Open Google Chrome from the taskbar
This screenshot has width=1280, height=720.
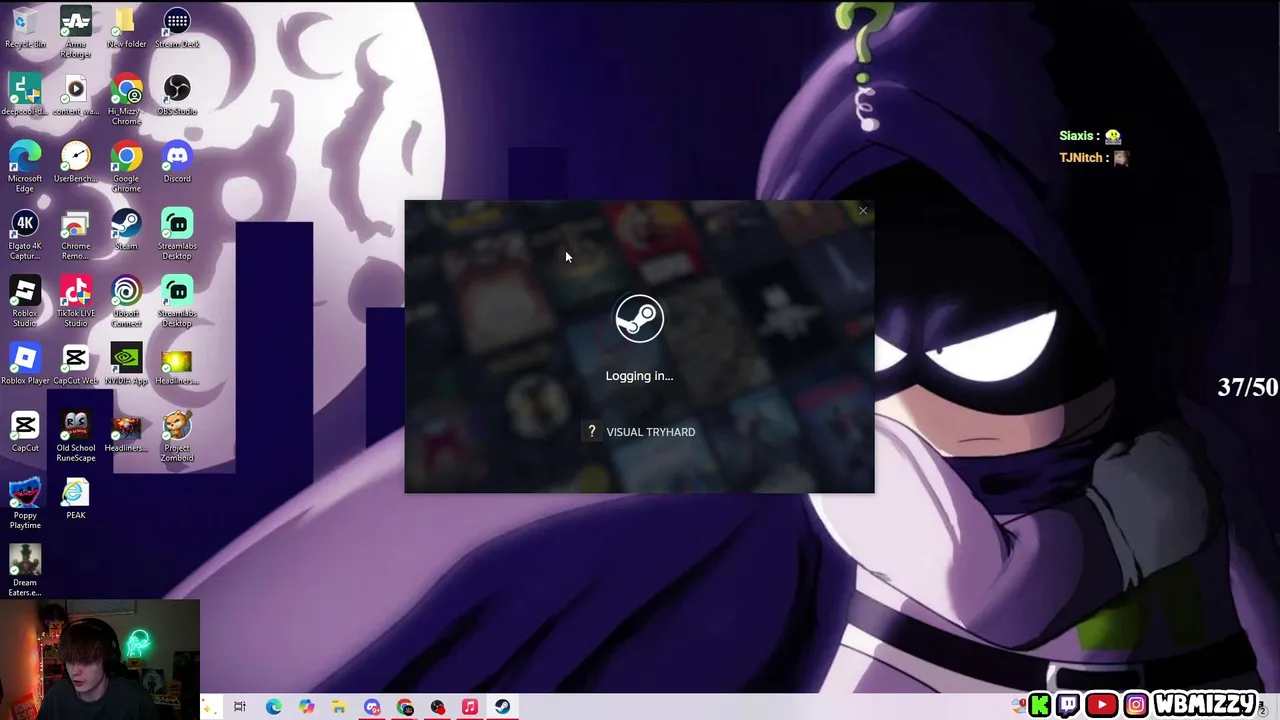point(405,707)
